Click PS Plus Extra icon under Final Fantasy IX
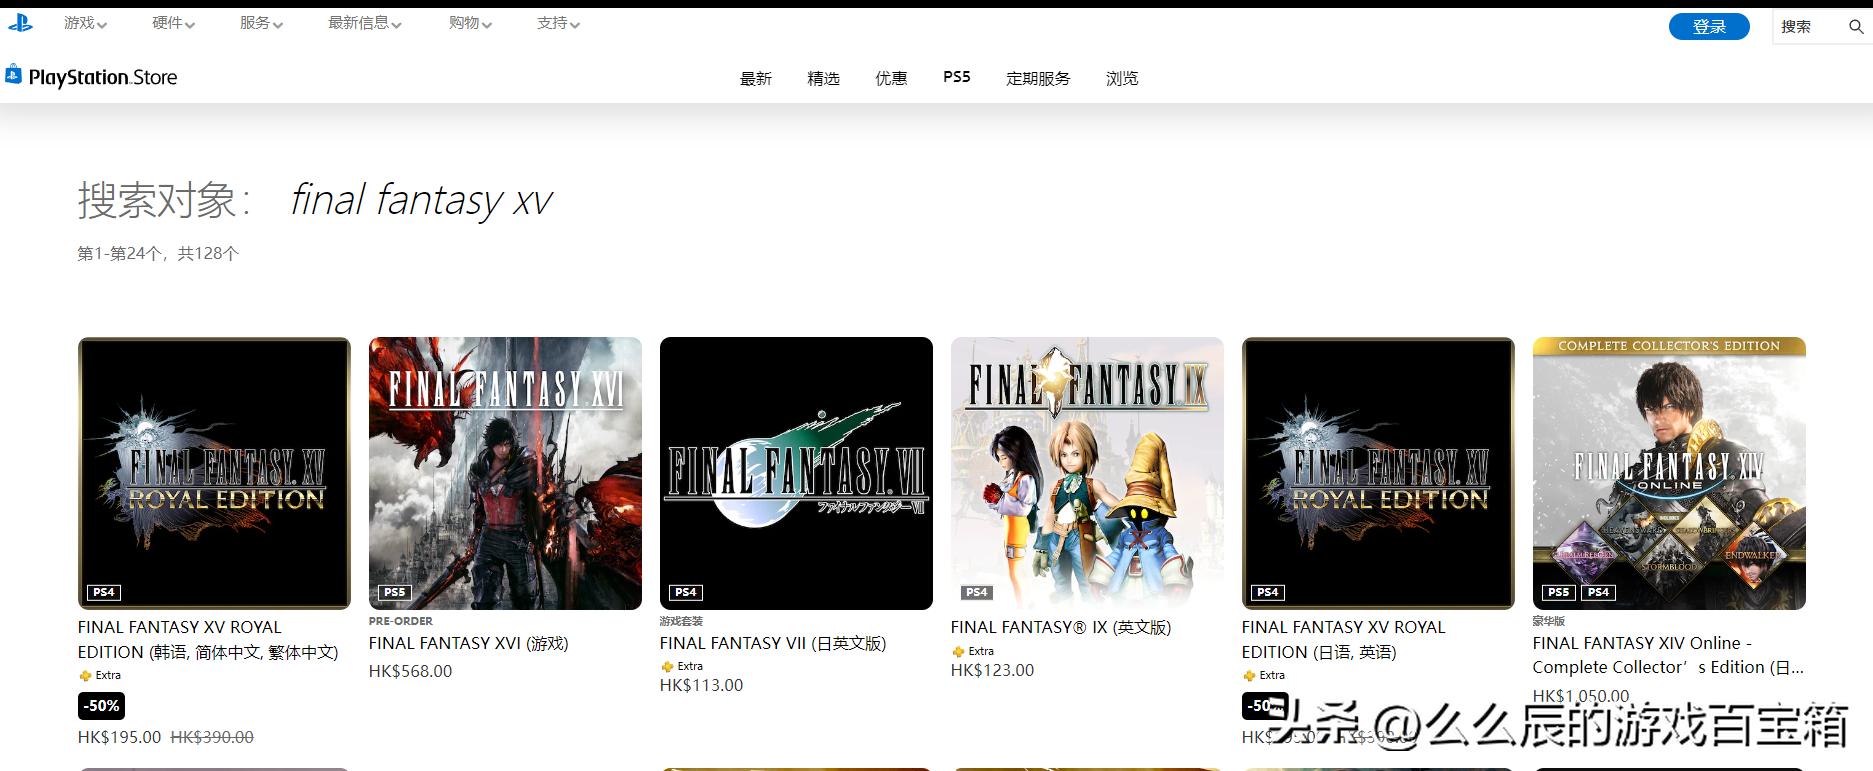Screen dimensions: 1873x771 pyautogui.click(x=958, y=651)
